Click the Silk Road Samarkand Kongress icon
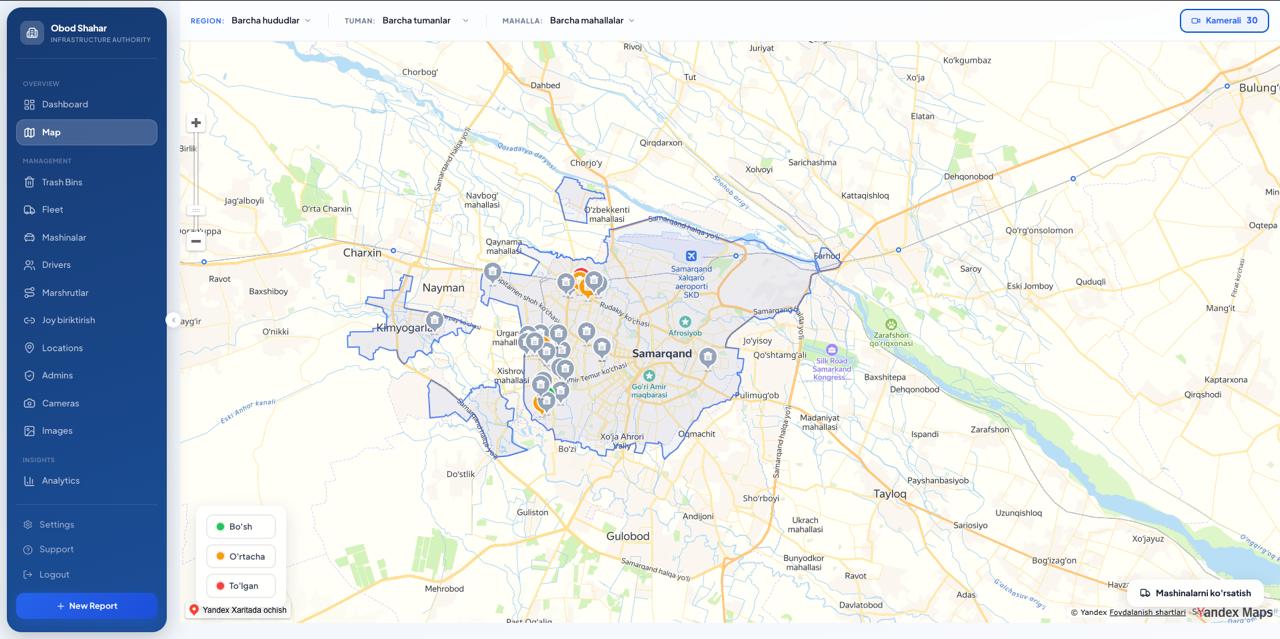This screenshot has width=1280, height=639. click(831, 350)
